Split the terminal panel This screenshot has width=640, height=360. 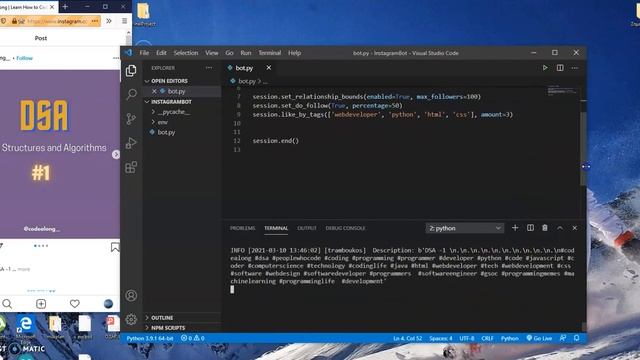click(530, 228)
